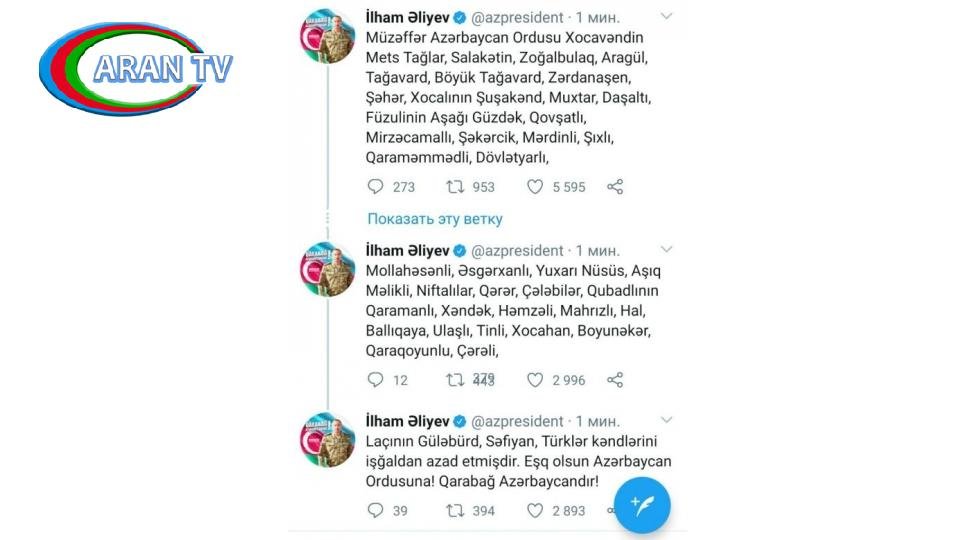Click the ARAN TV logo
This screenshot has width=975, height=540.
coord(136,70)
